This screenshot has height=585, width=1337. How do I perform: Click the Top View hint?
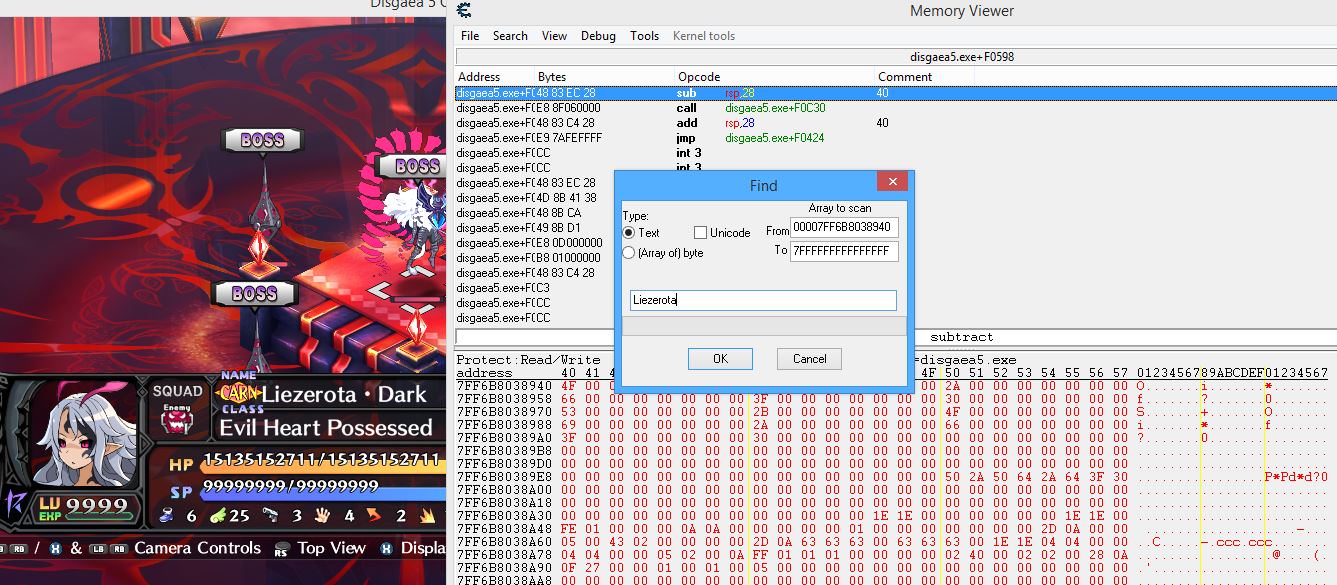coord(331,547)
